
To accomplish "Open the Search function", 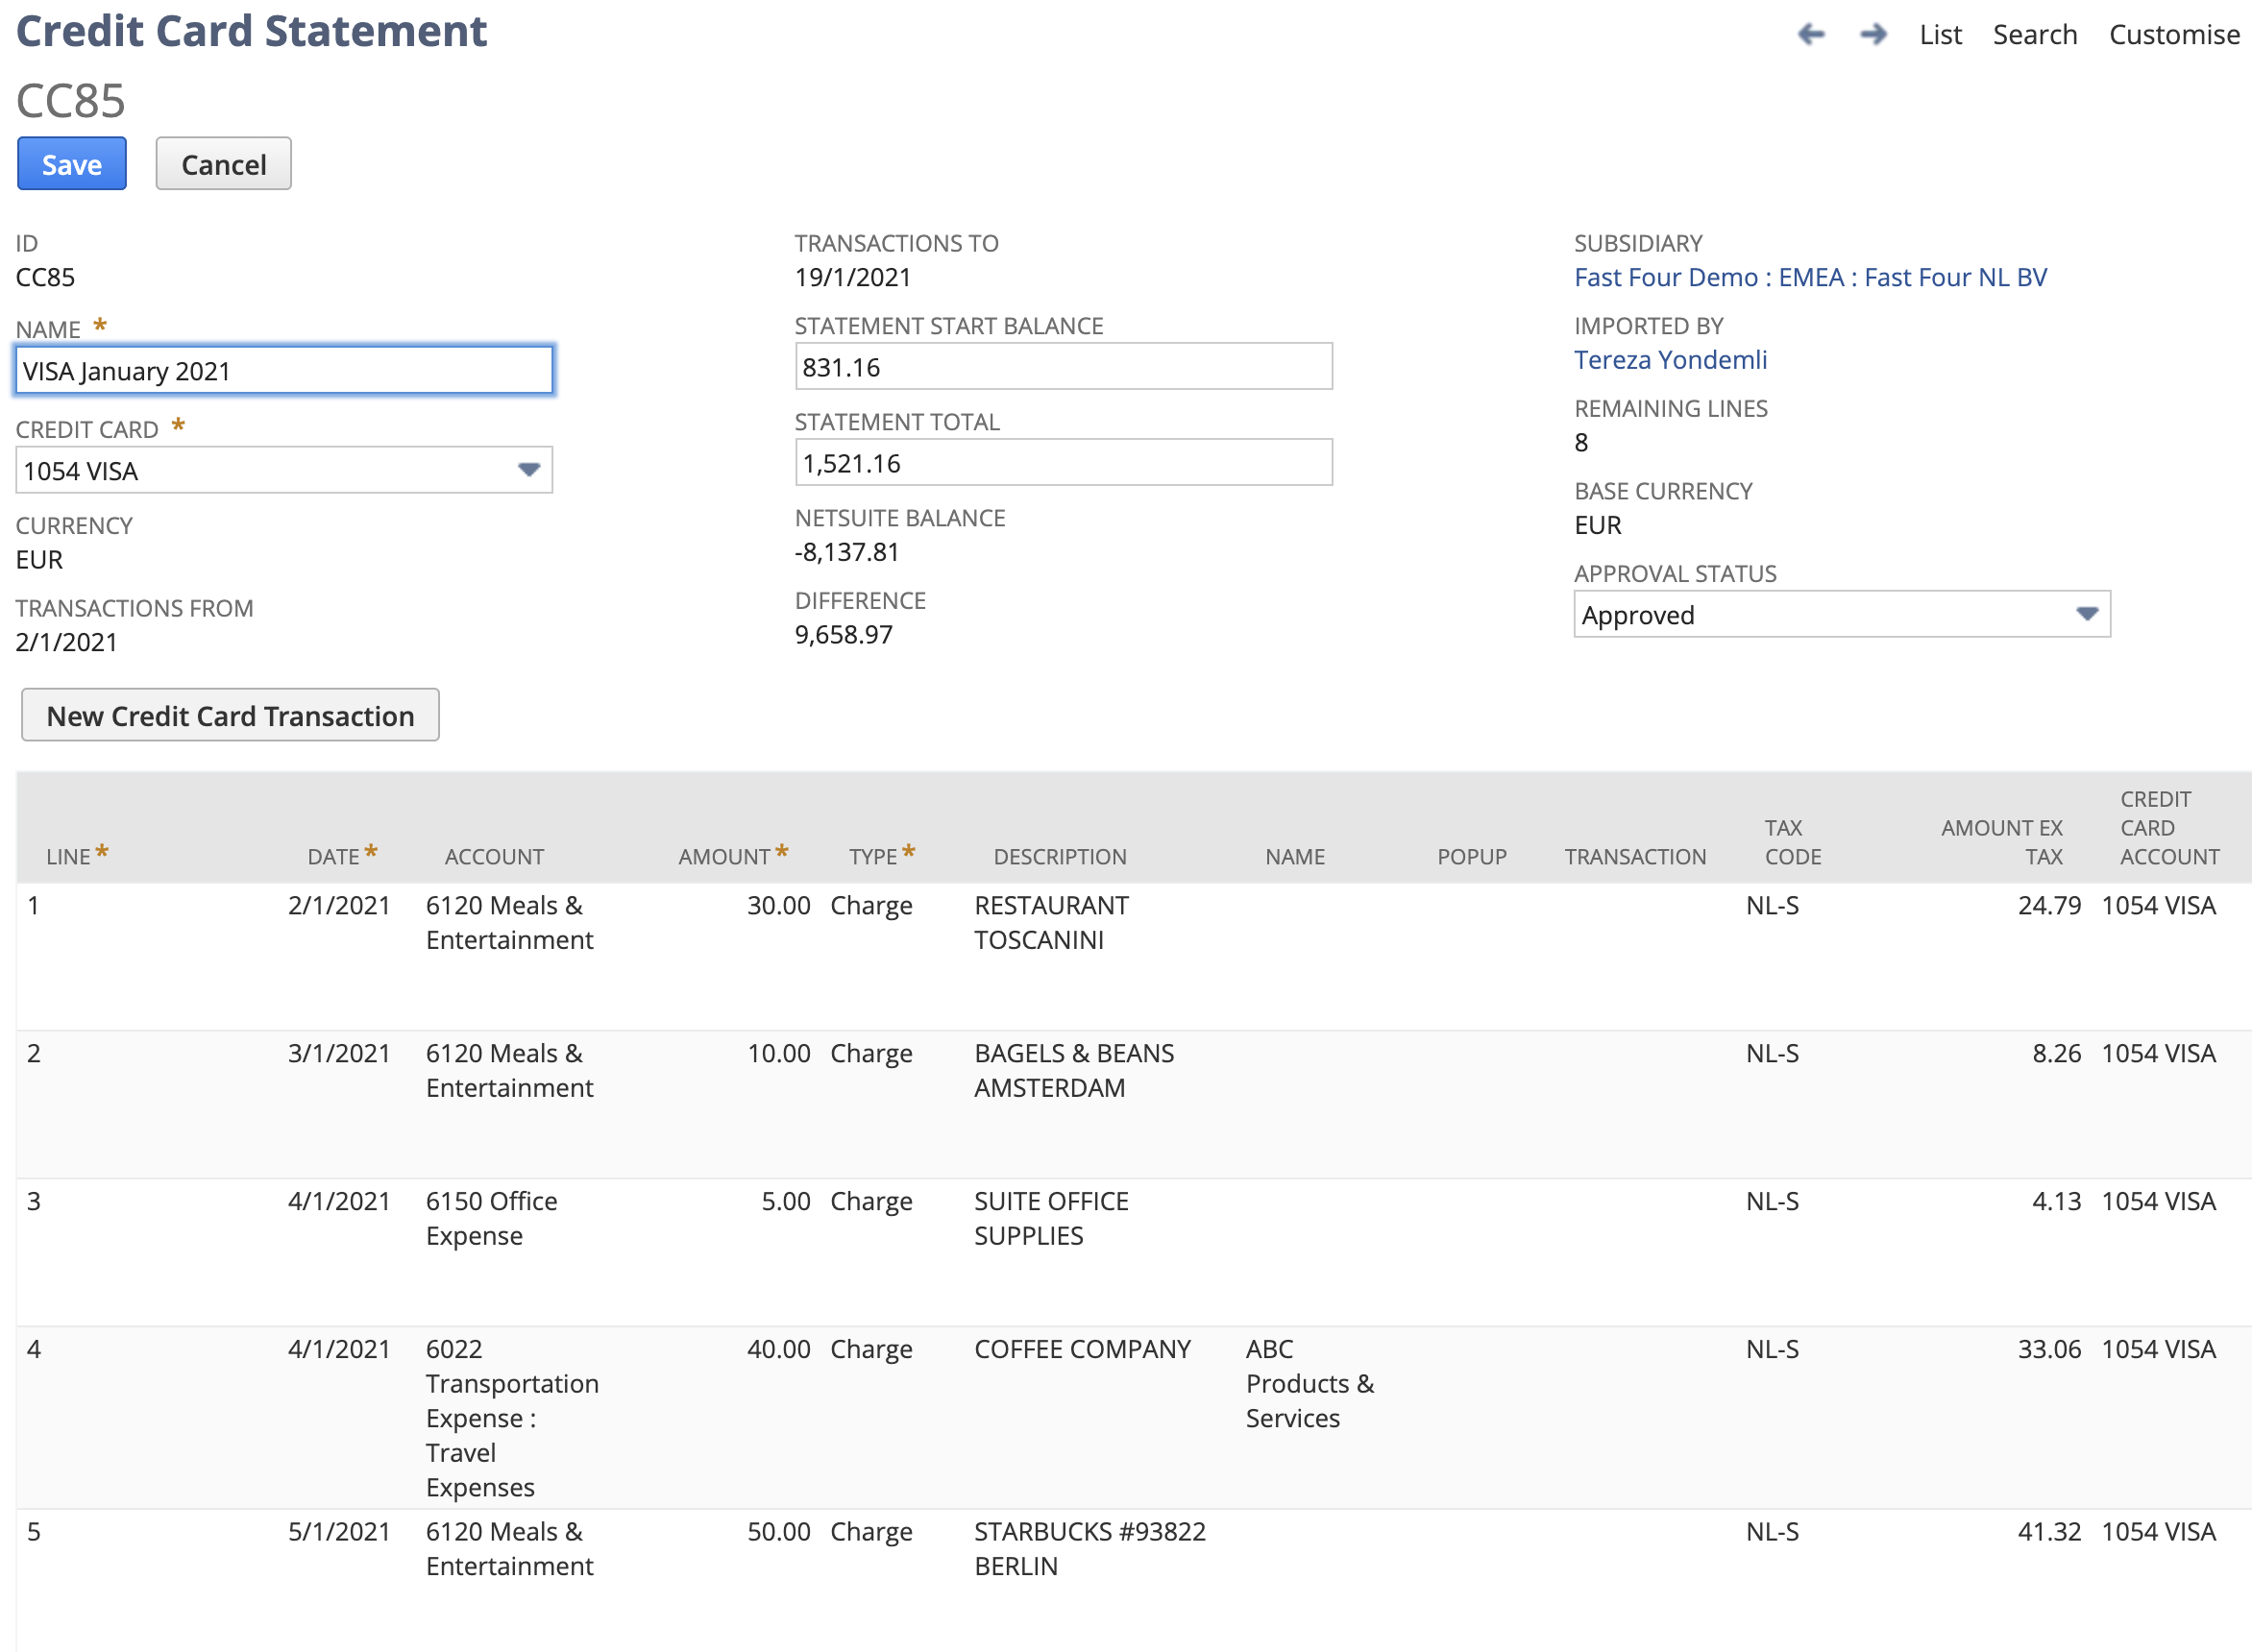I will [2035, 33].
